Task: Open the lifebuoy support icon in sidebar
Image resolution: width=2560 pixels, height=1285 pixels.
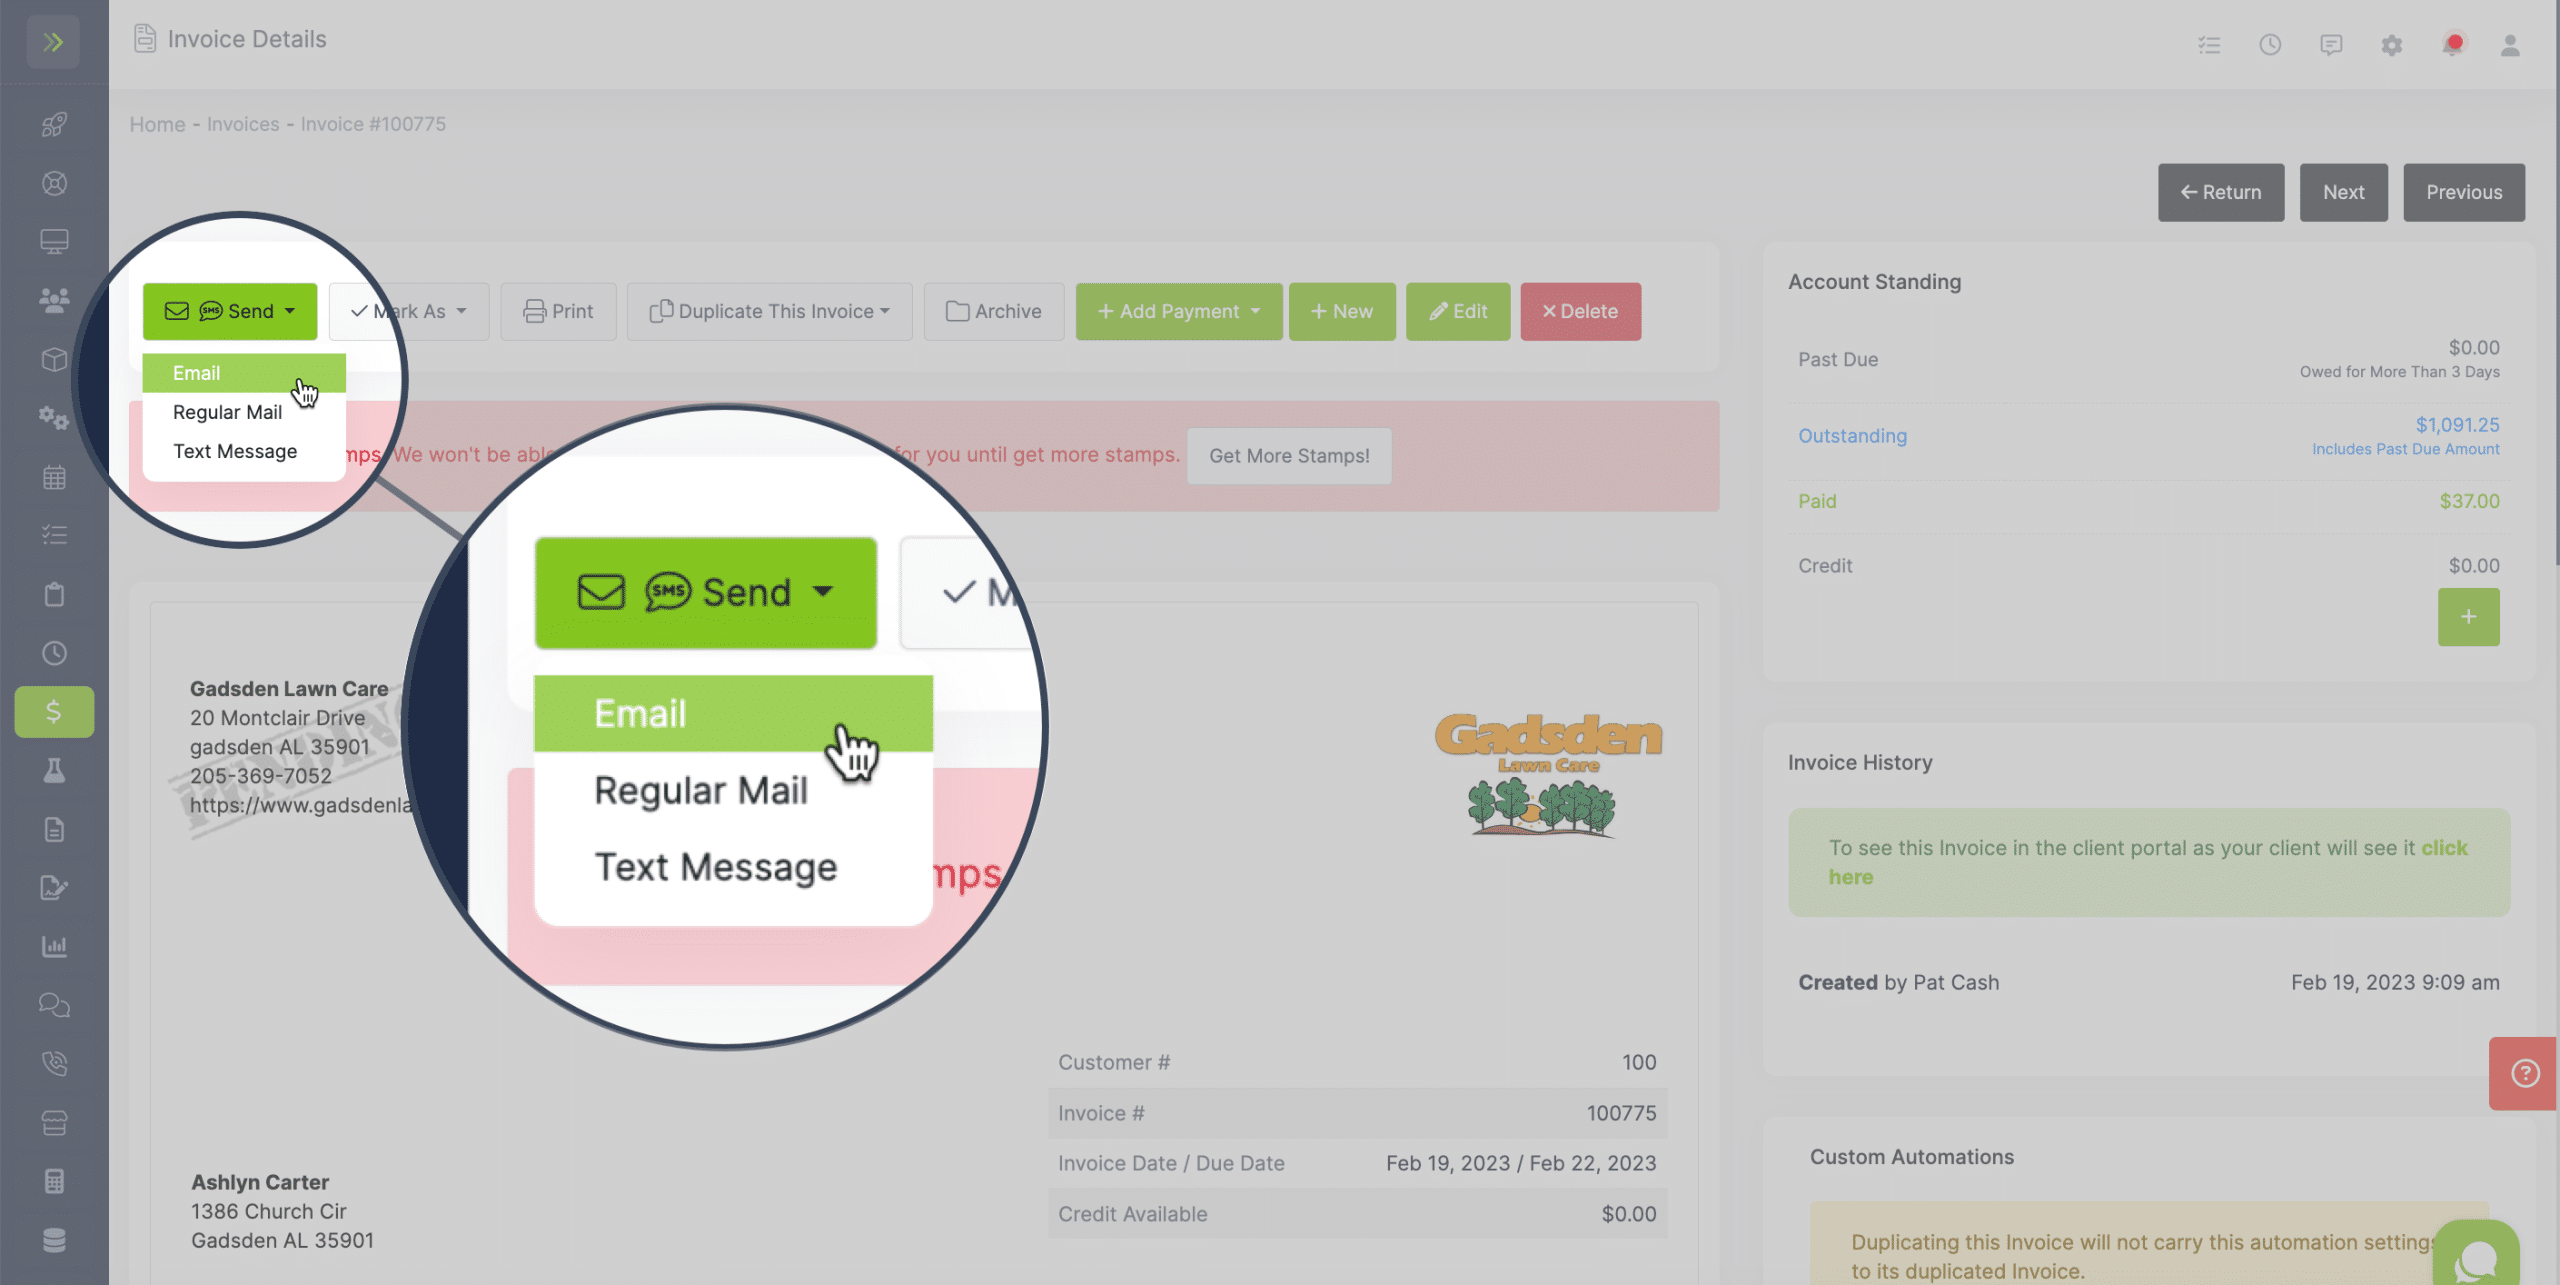Action: coord(54,183)
